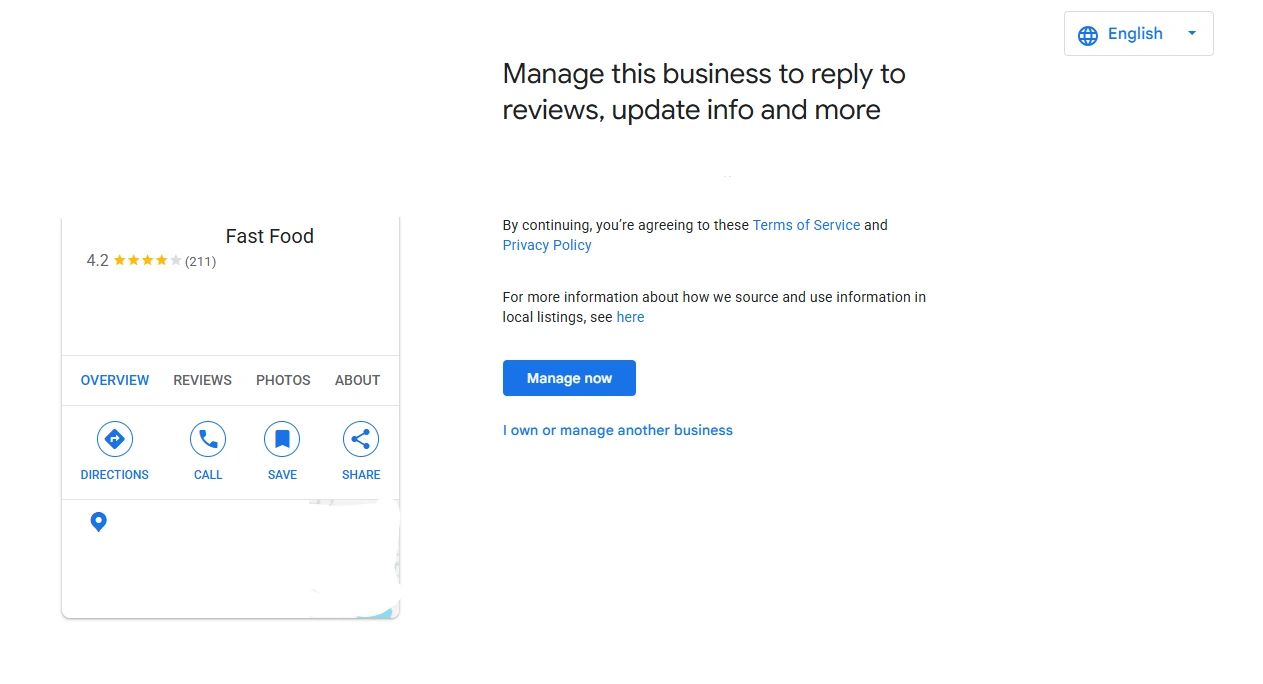Open the Privacy Policy link

point(547,245)
